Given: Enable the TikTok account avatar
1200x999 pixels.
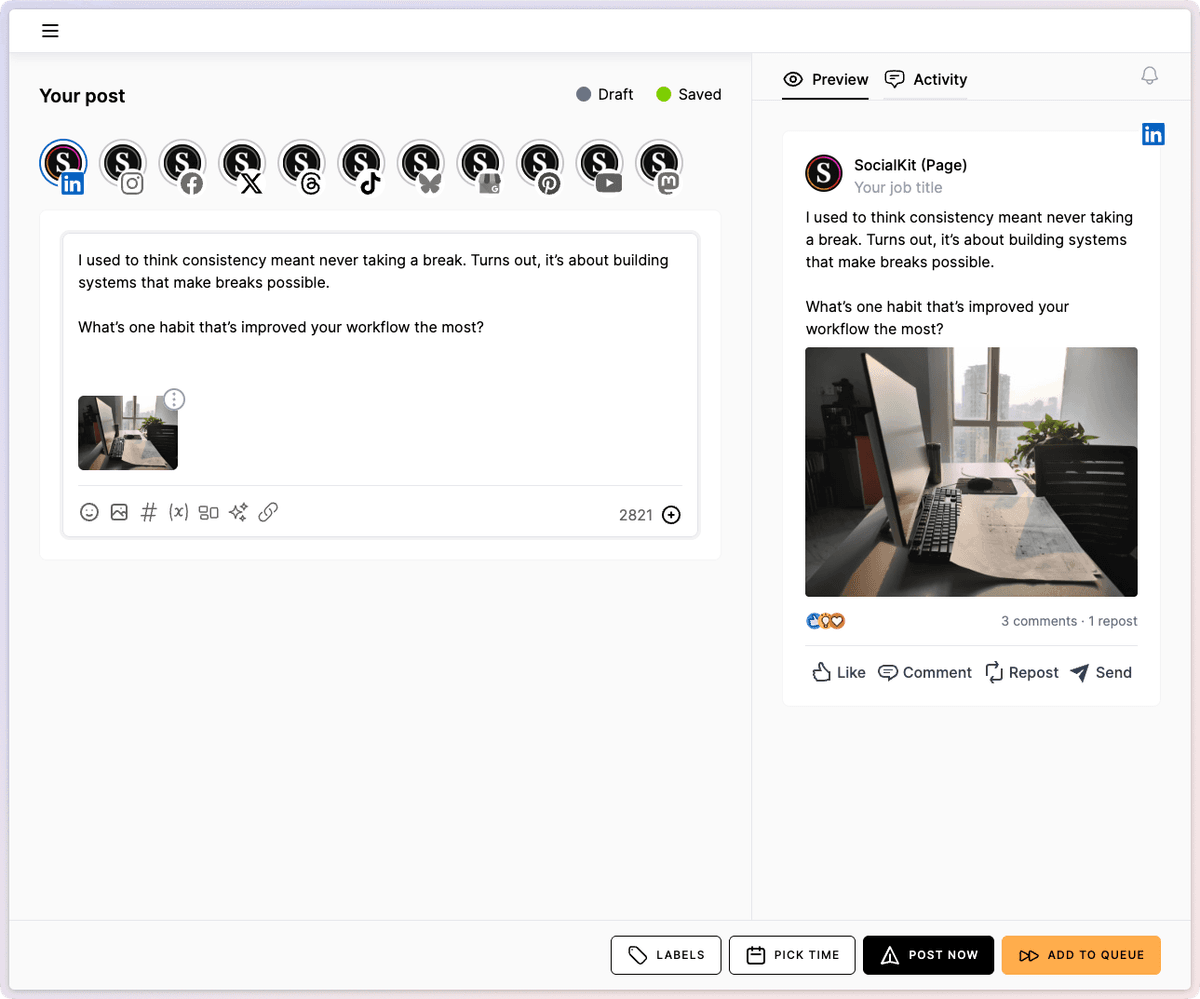Looking at the screenshot, I should pyautogui.click(x=362, y=165).
